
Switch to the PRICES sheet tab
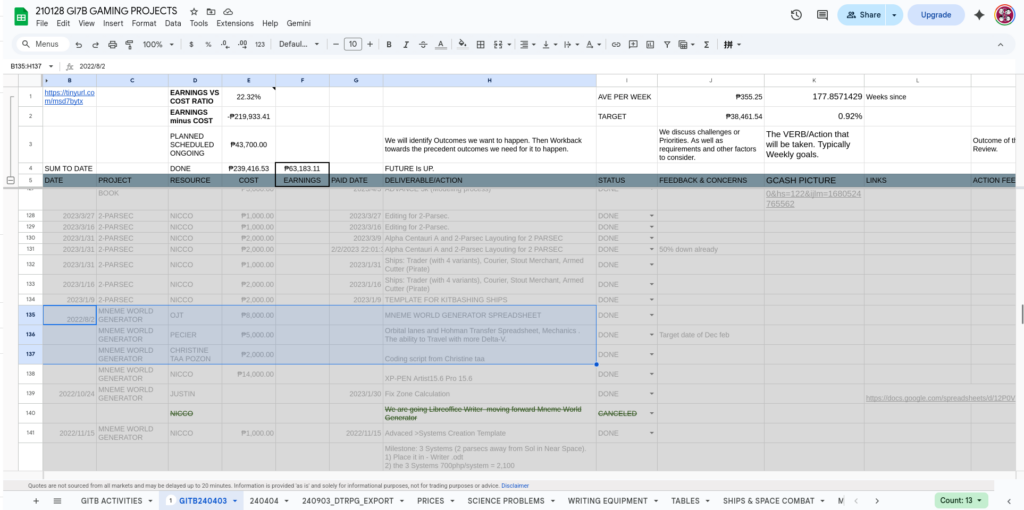(434, 500)
